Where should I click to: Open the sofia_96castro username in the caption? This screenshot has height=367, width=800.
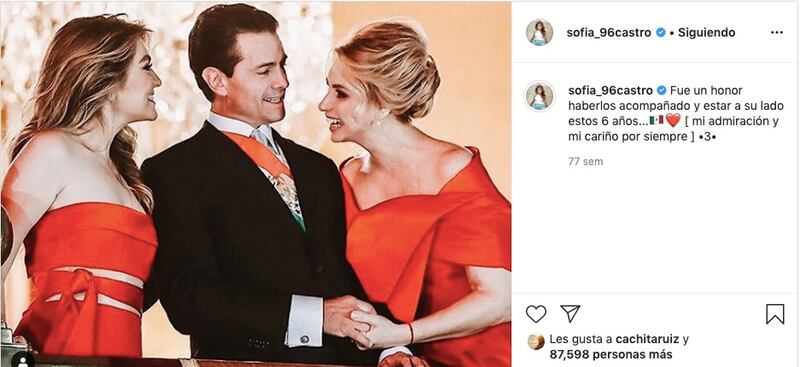coord(610,90)
